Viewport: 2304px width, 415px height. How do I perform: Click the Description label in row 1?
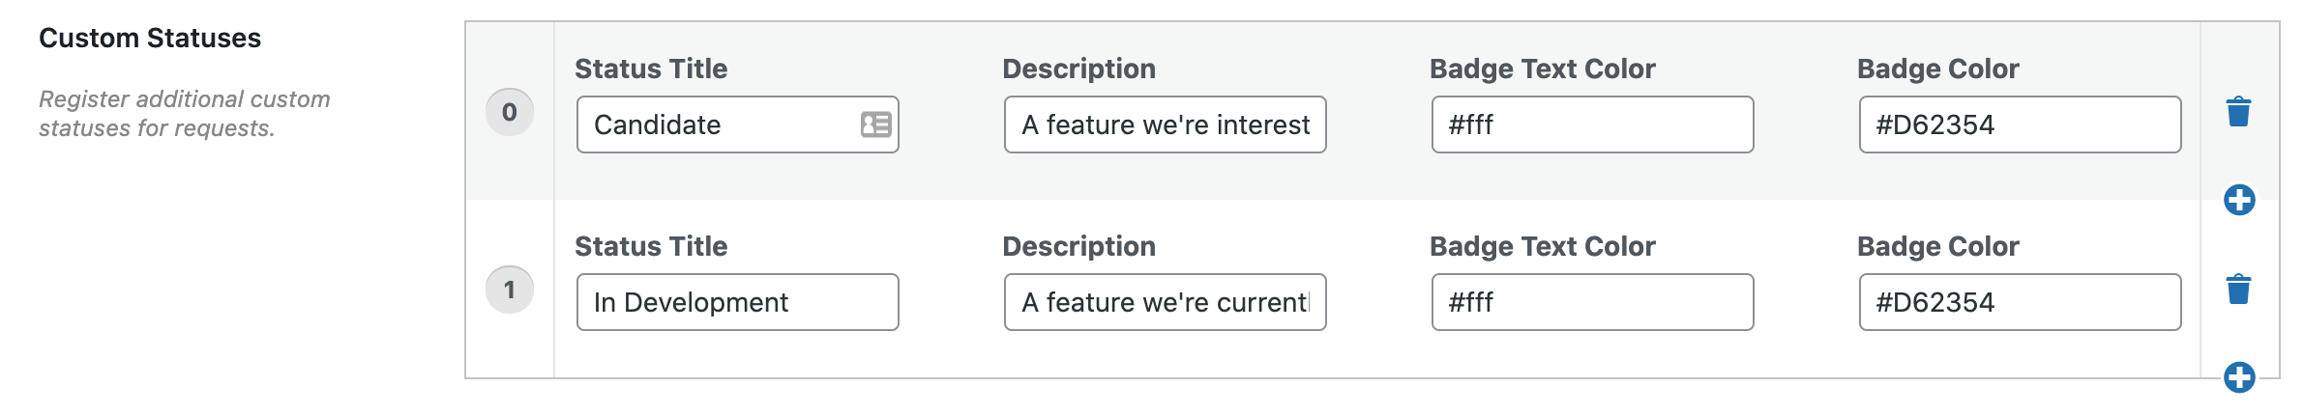pyautogui.click(x=1078, y=246)
